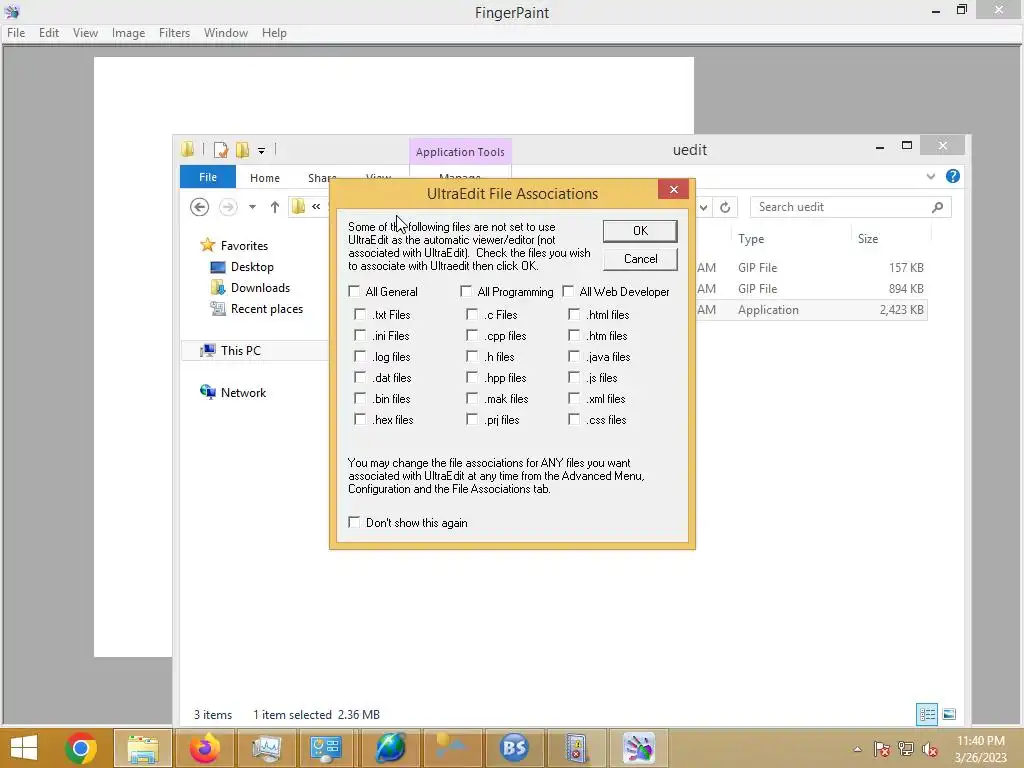The width and height of the screenshot is (1024, 768).
Task: Click Properties icon in Quick Access toolbar
Action: point(221,150)
